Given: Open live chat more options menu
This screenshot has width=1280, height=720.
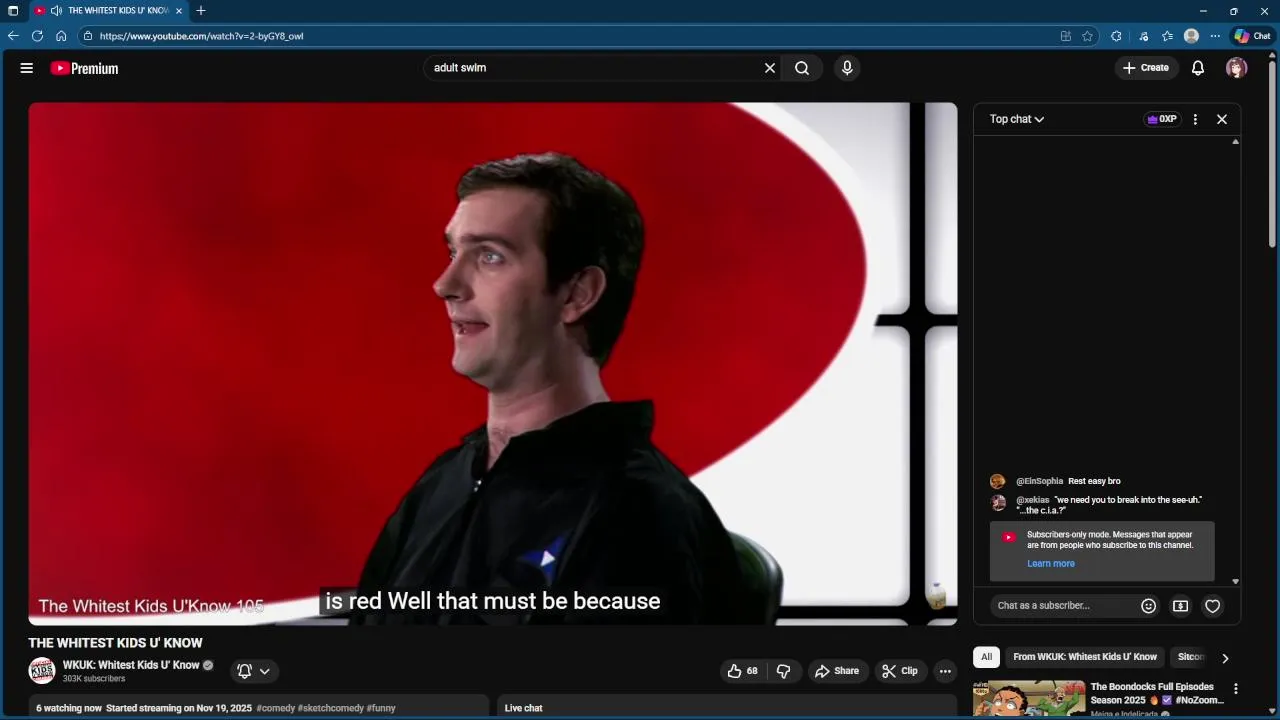Looking at the screenshot, I should click(1195, 119).
